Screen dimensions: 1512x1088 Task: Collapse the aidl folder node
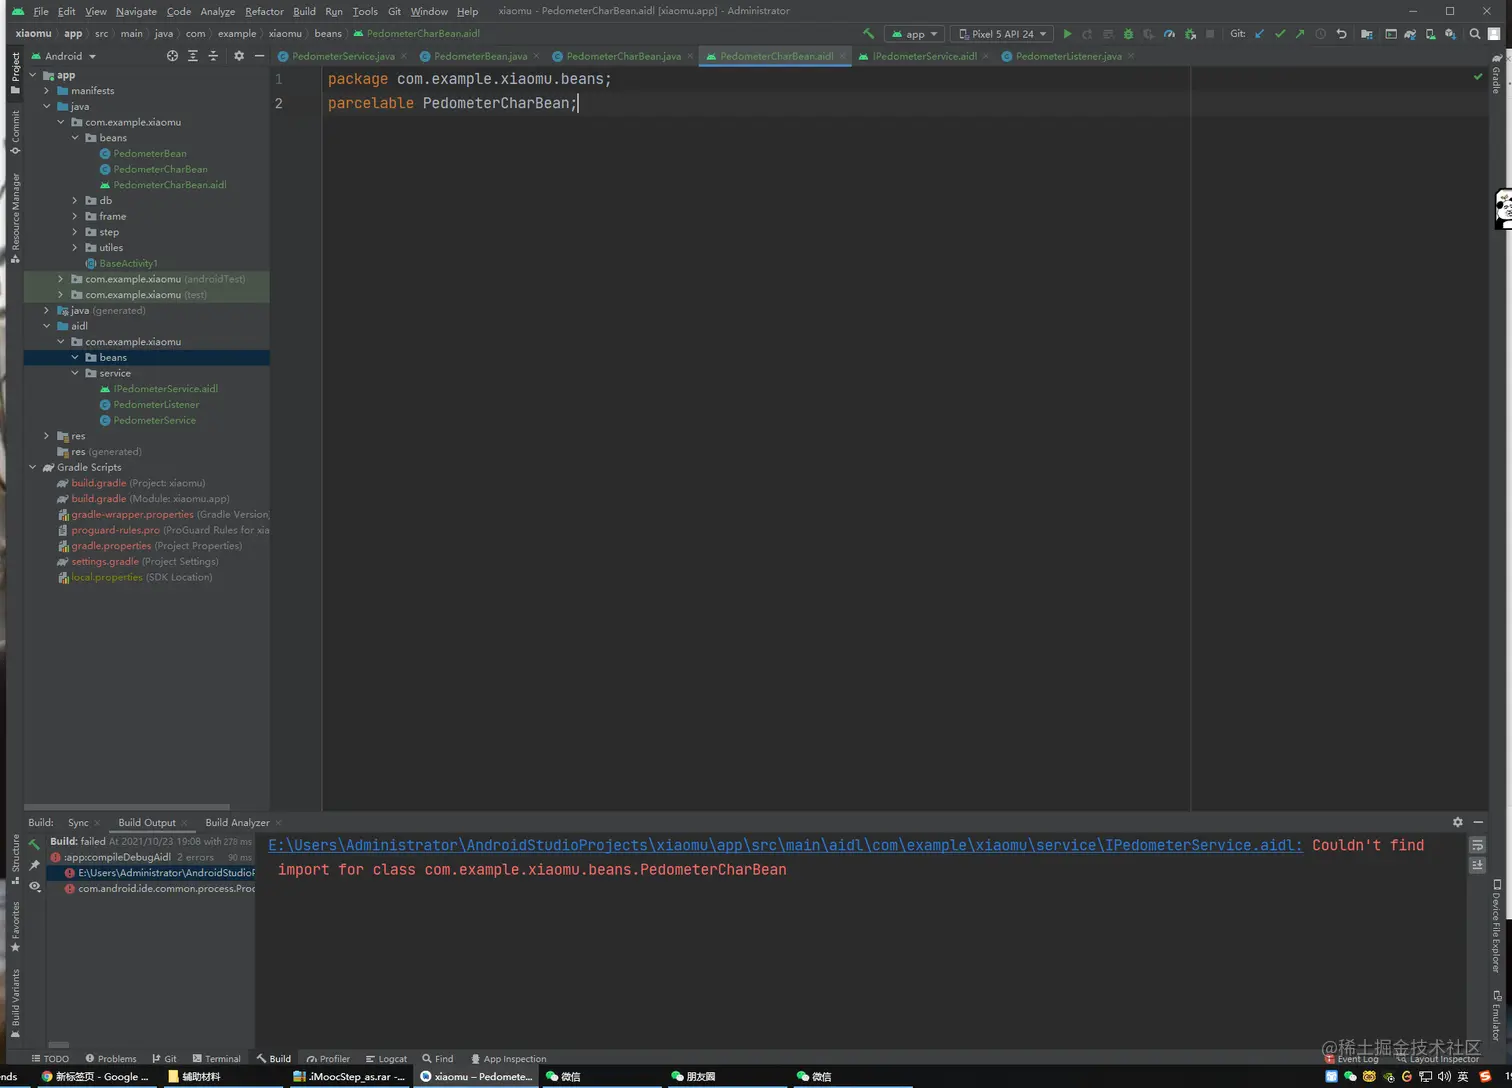[47, 326]
